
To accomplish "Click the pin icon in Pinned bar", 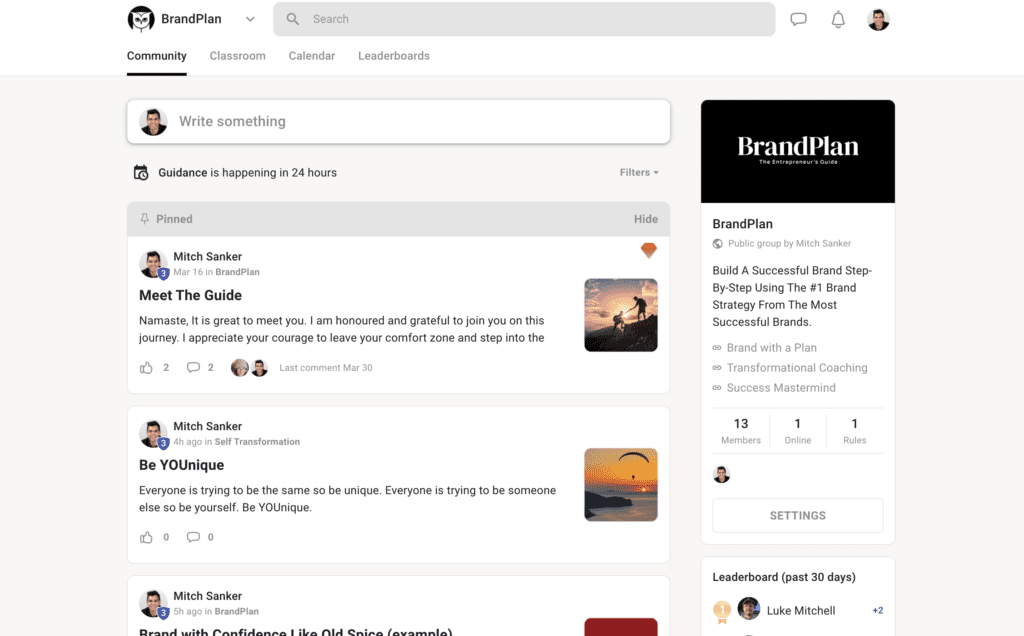I will click(145, 219).
